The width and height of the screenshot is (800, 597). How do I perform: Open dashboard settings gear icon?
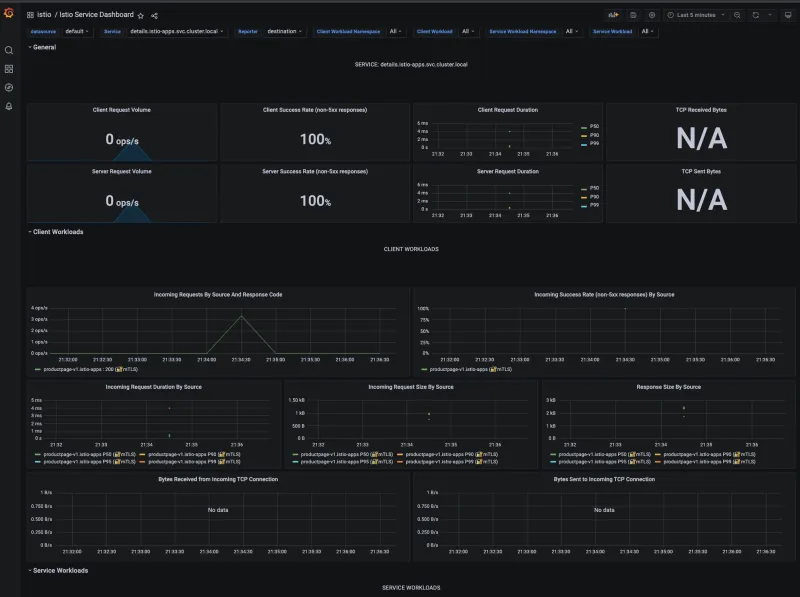click(x=652, y=14)
